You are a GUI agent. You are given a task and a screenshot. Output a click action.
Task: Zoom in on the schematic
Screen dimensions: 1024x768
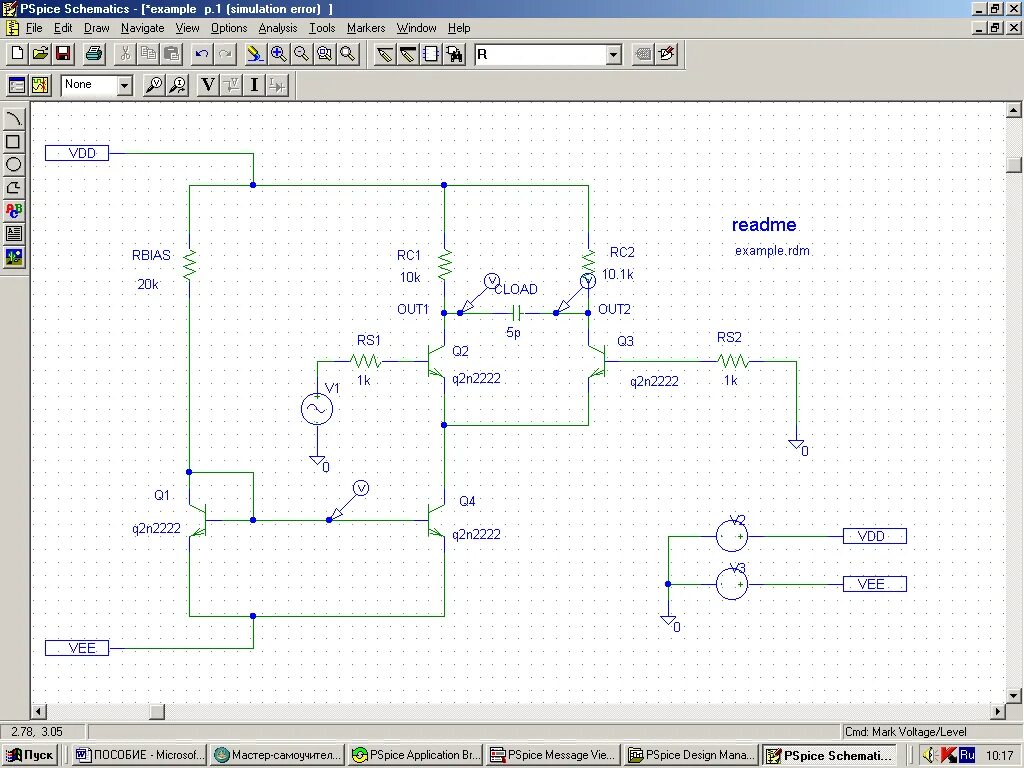tap(279, 54)
